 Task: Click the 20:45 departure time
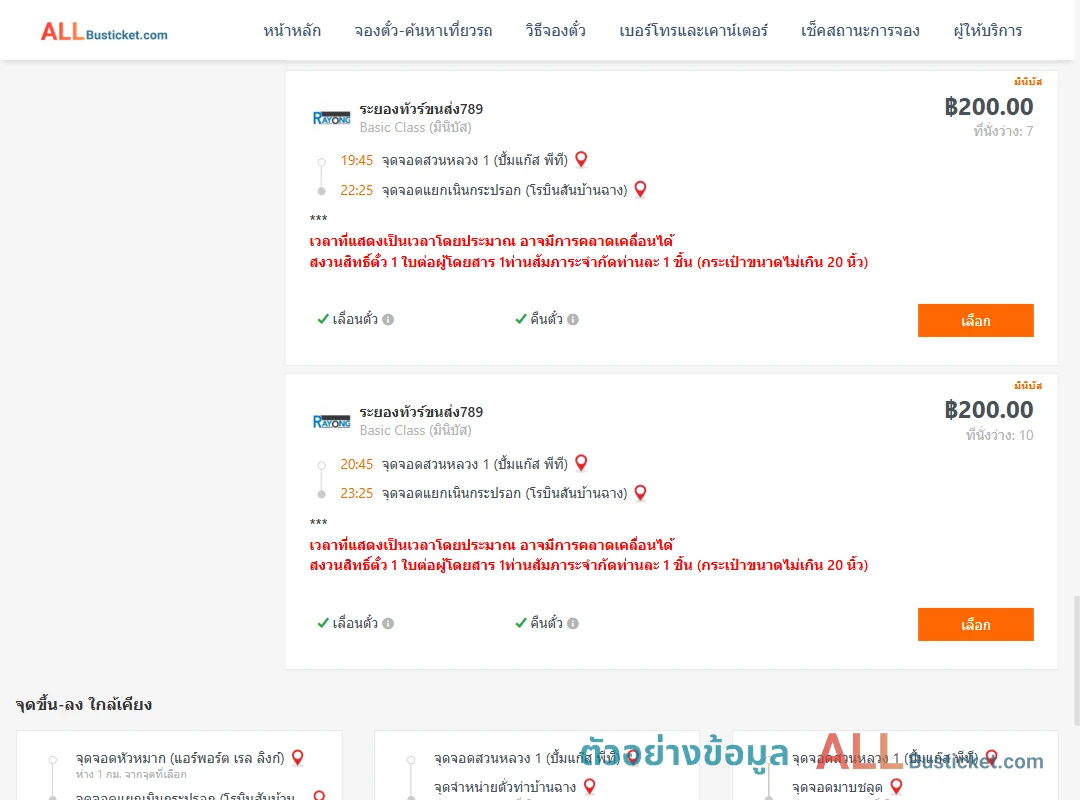coord(356,464)
